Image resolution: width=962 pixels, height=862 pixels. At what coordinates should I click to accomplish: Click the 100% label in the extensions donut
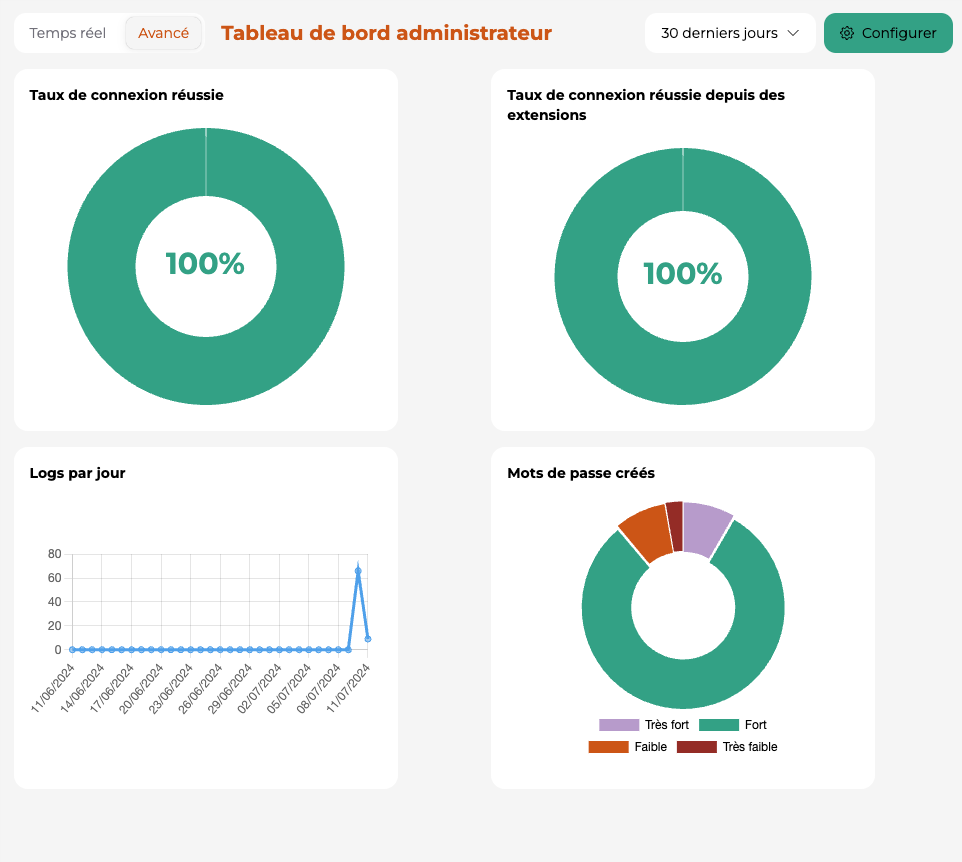pyautogui.click(x=681, y=276)
